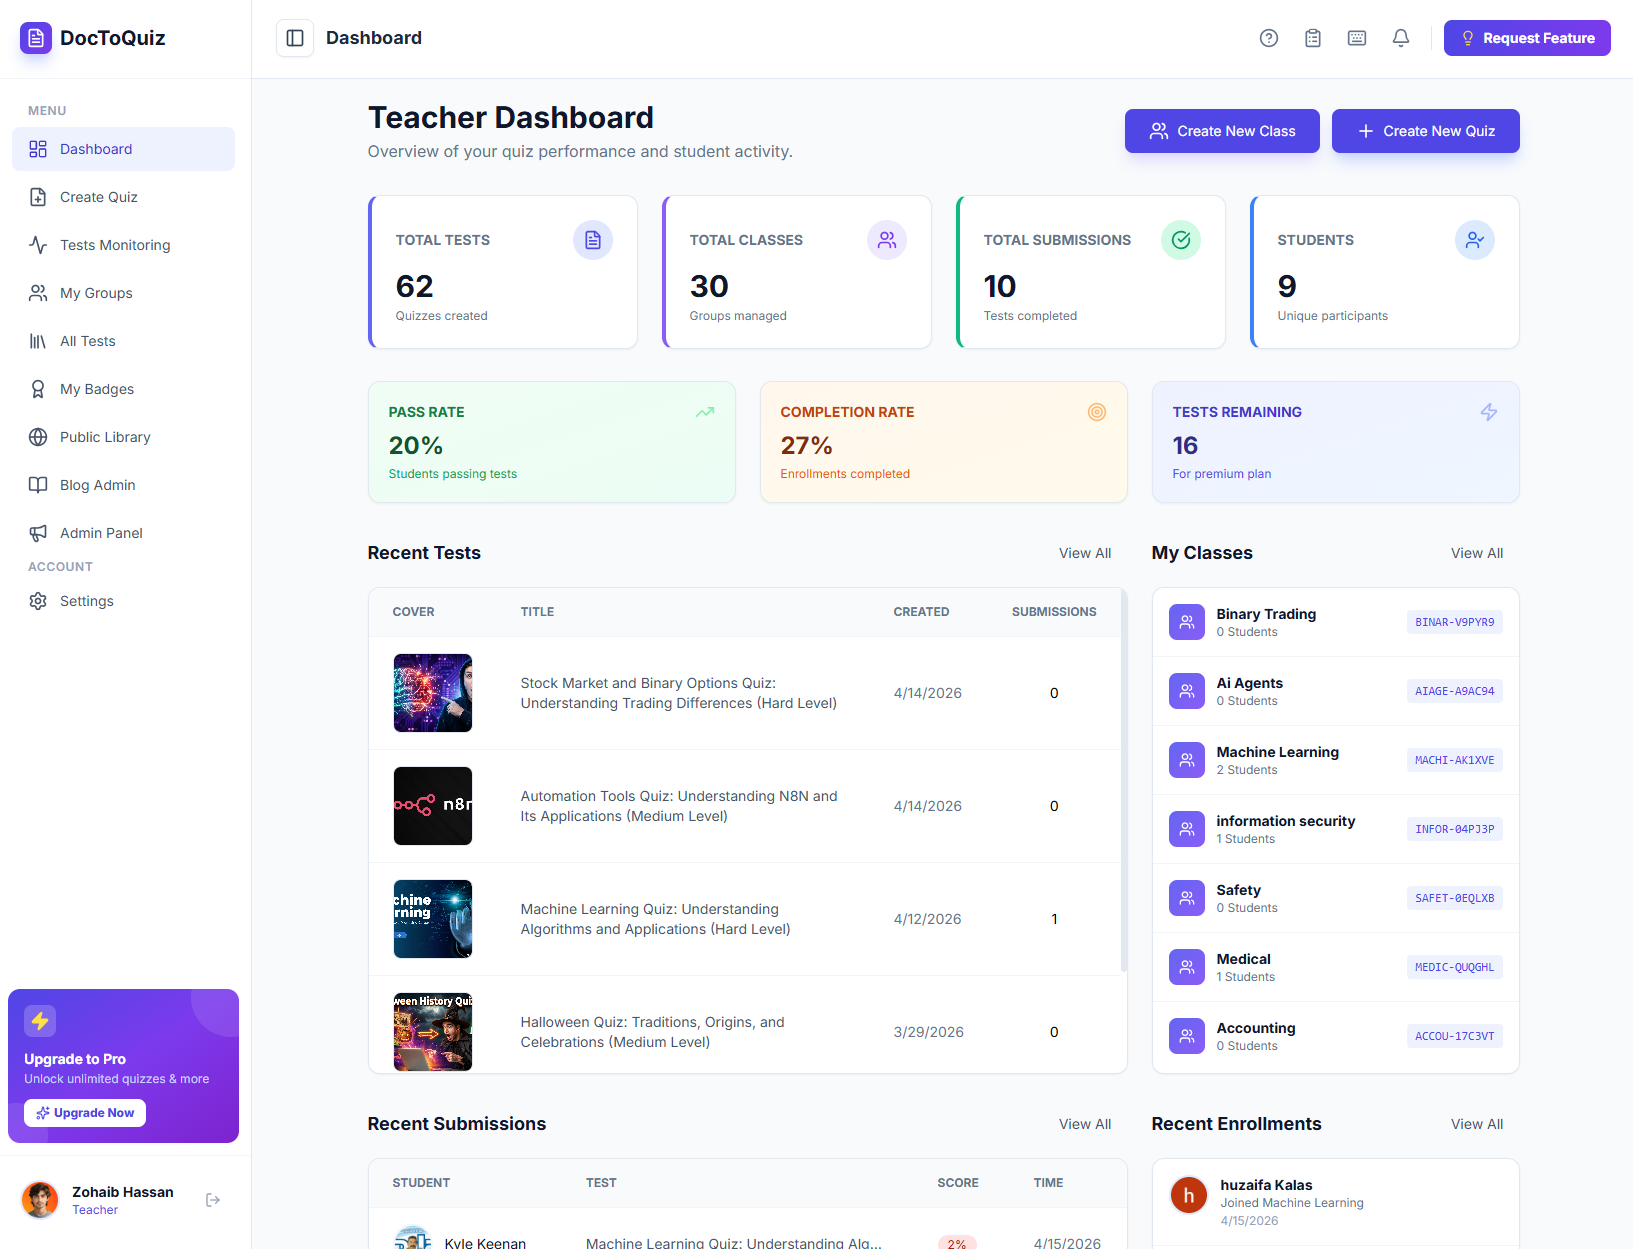1633x1249 pixels.
Task: Click huzaifa Kalas enrollment avatar
Action: (x=1189, y=1195)
